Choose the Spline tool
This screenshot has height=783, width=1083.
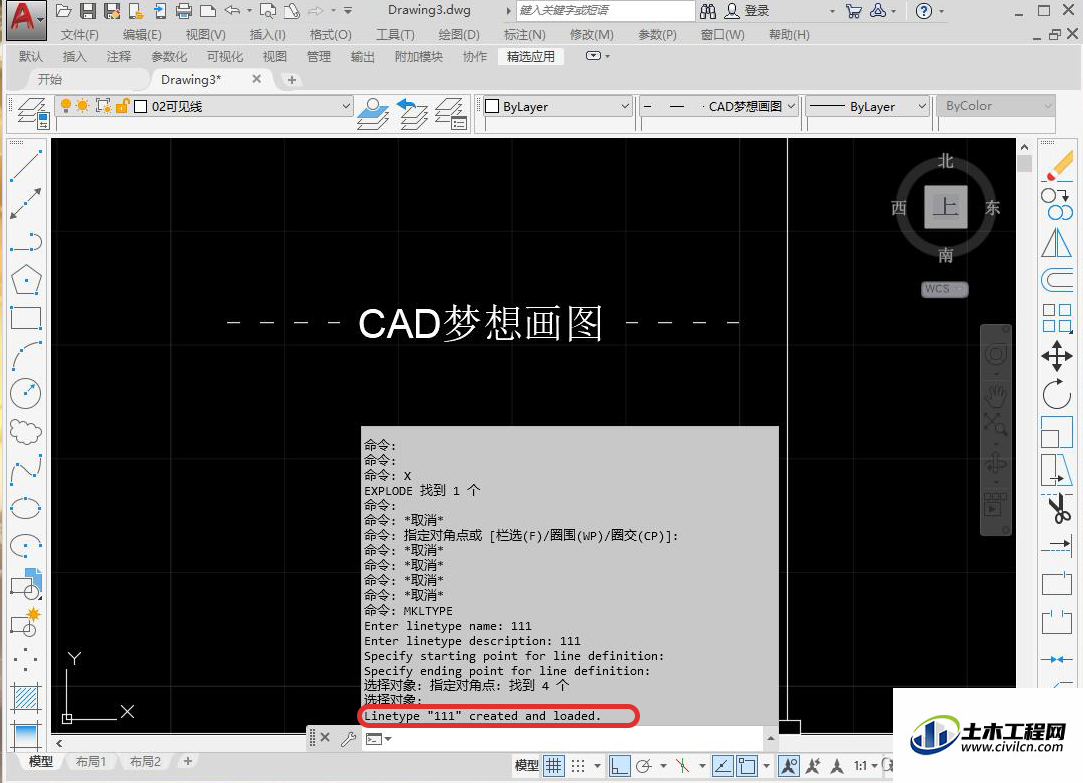coord(26,470)
